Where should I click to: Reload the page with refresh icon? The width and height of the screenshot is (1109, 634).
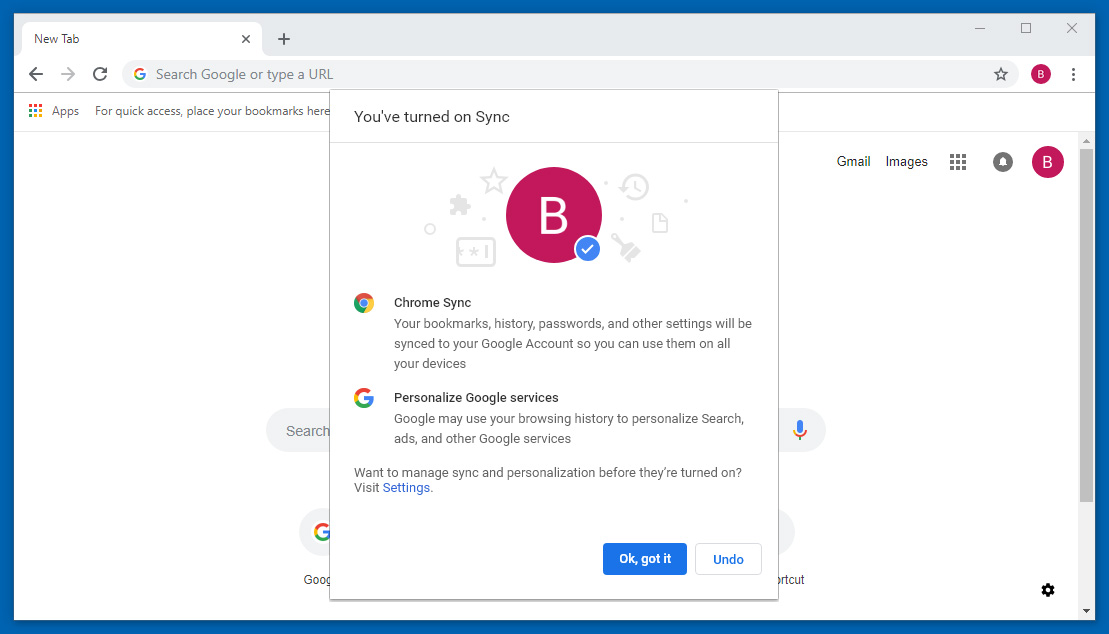point(100,74)
